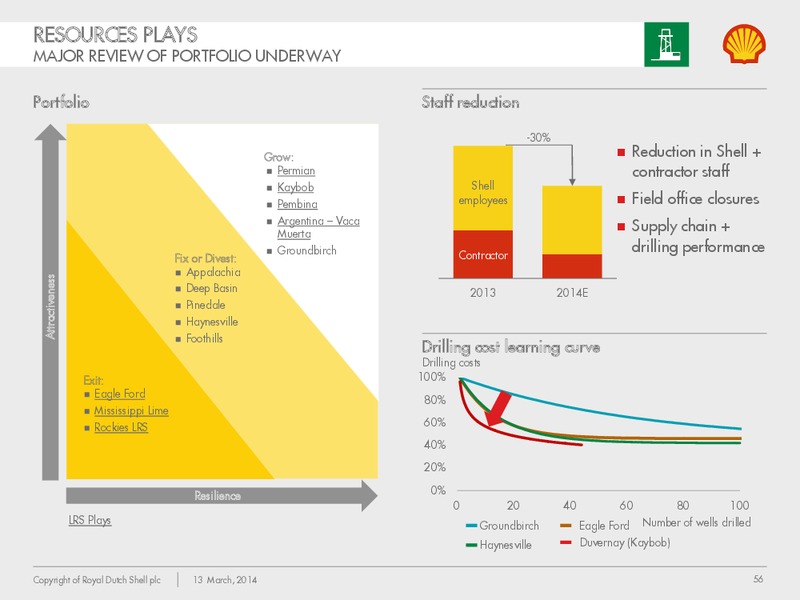800x600 pixels.
Task: Click the Eagle Ford legend label
Action: [x=604, y=526]
